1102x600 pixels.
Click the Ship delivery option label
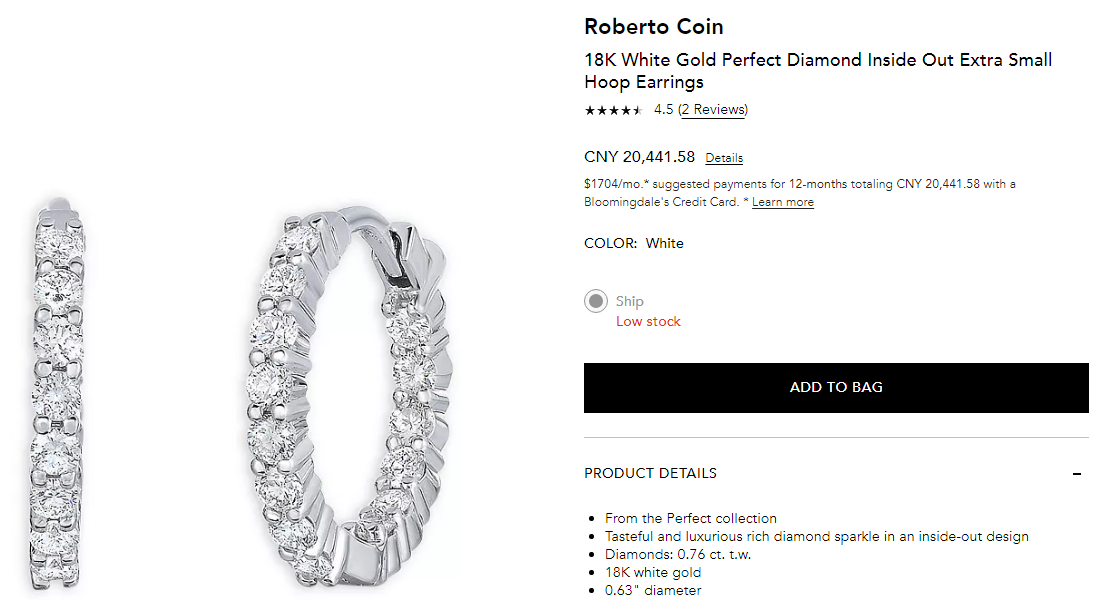[x=630, y=301]
